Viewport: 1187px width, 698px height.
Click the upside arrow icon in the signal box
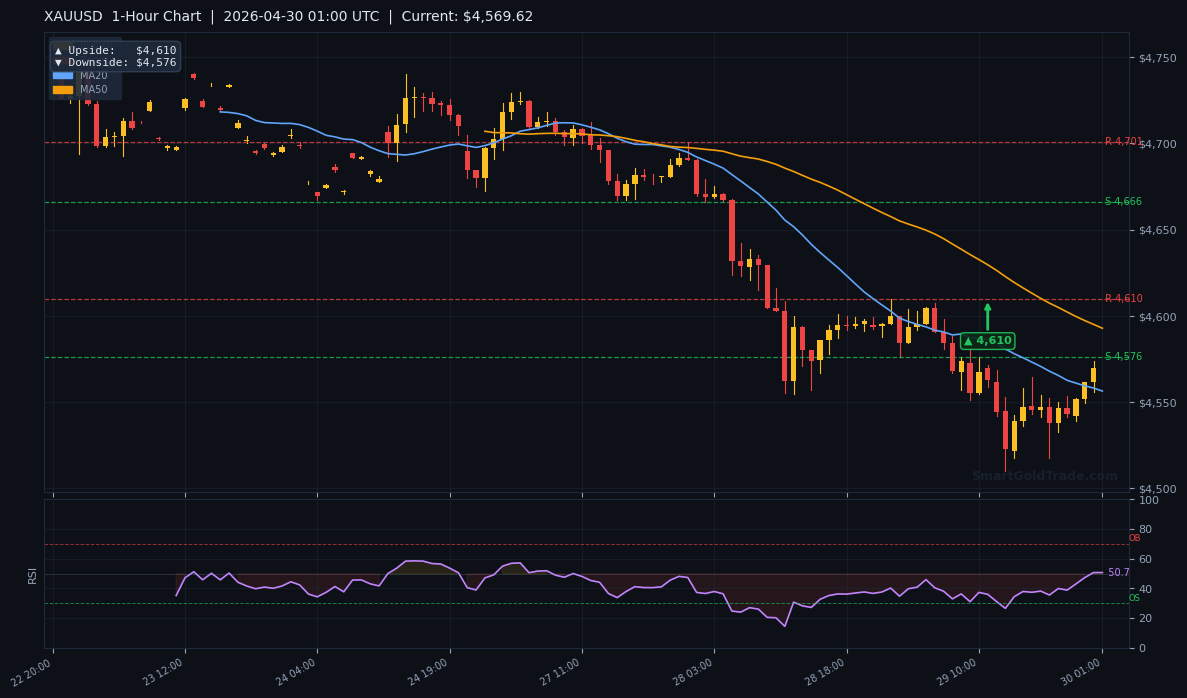58,50
